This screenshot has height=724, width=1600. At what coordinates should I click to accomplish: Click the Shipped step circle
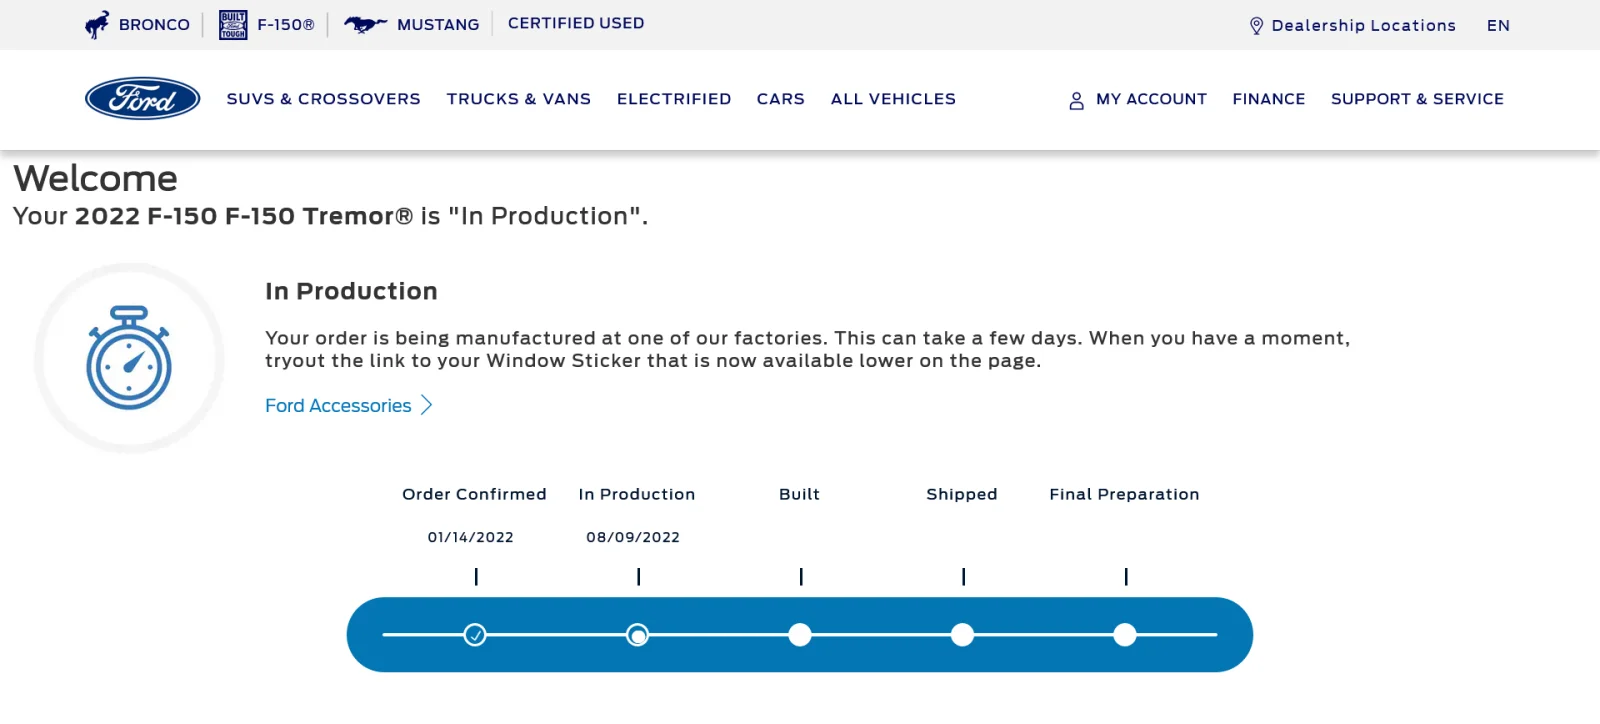point(962,635)
